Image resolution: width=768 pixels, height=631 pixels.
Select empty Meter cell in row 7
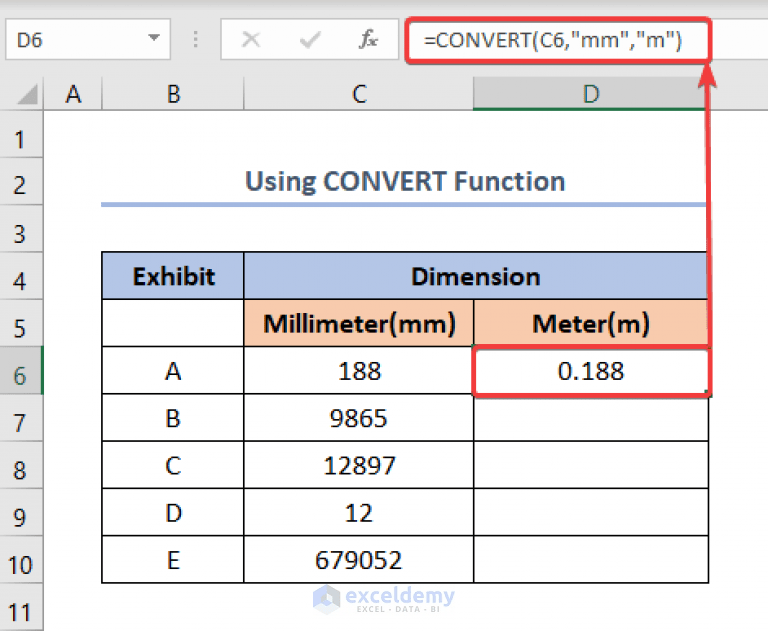pos(591,418)
